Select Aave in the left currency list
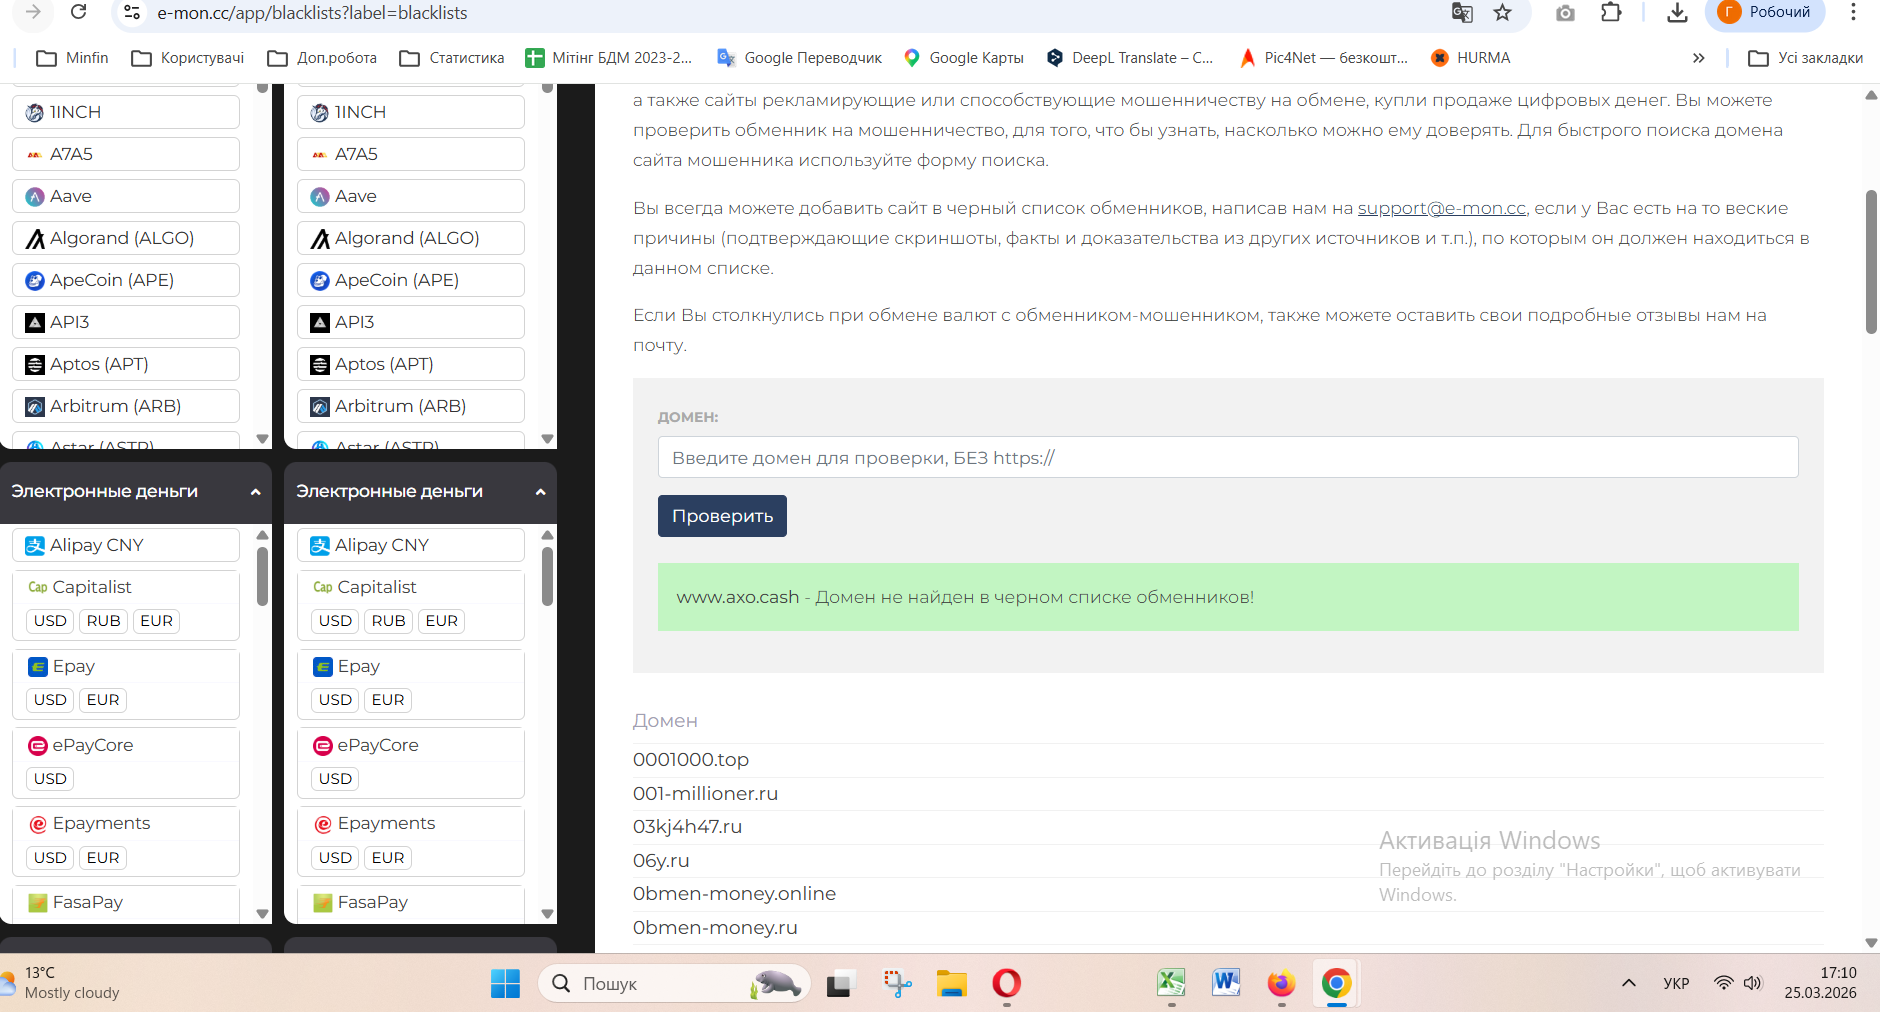This screenshot has width=1880, height=1012. coord(126,196)
